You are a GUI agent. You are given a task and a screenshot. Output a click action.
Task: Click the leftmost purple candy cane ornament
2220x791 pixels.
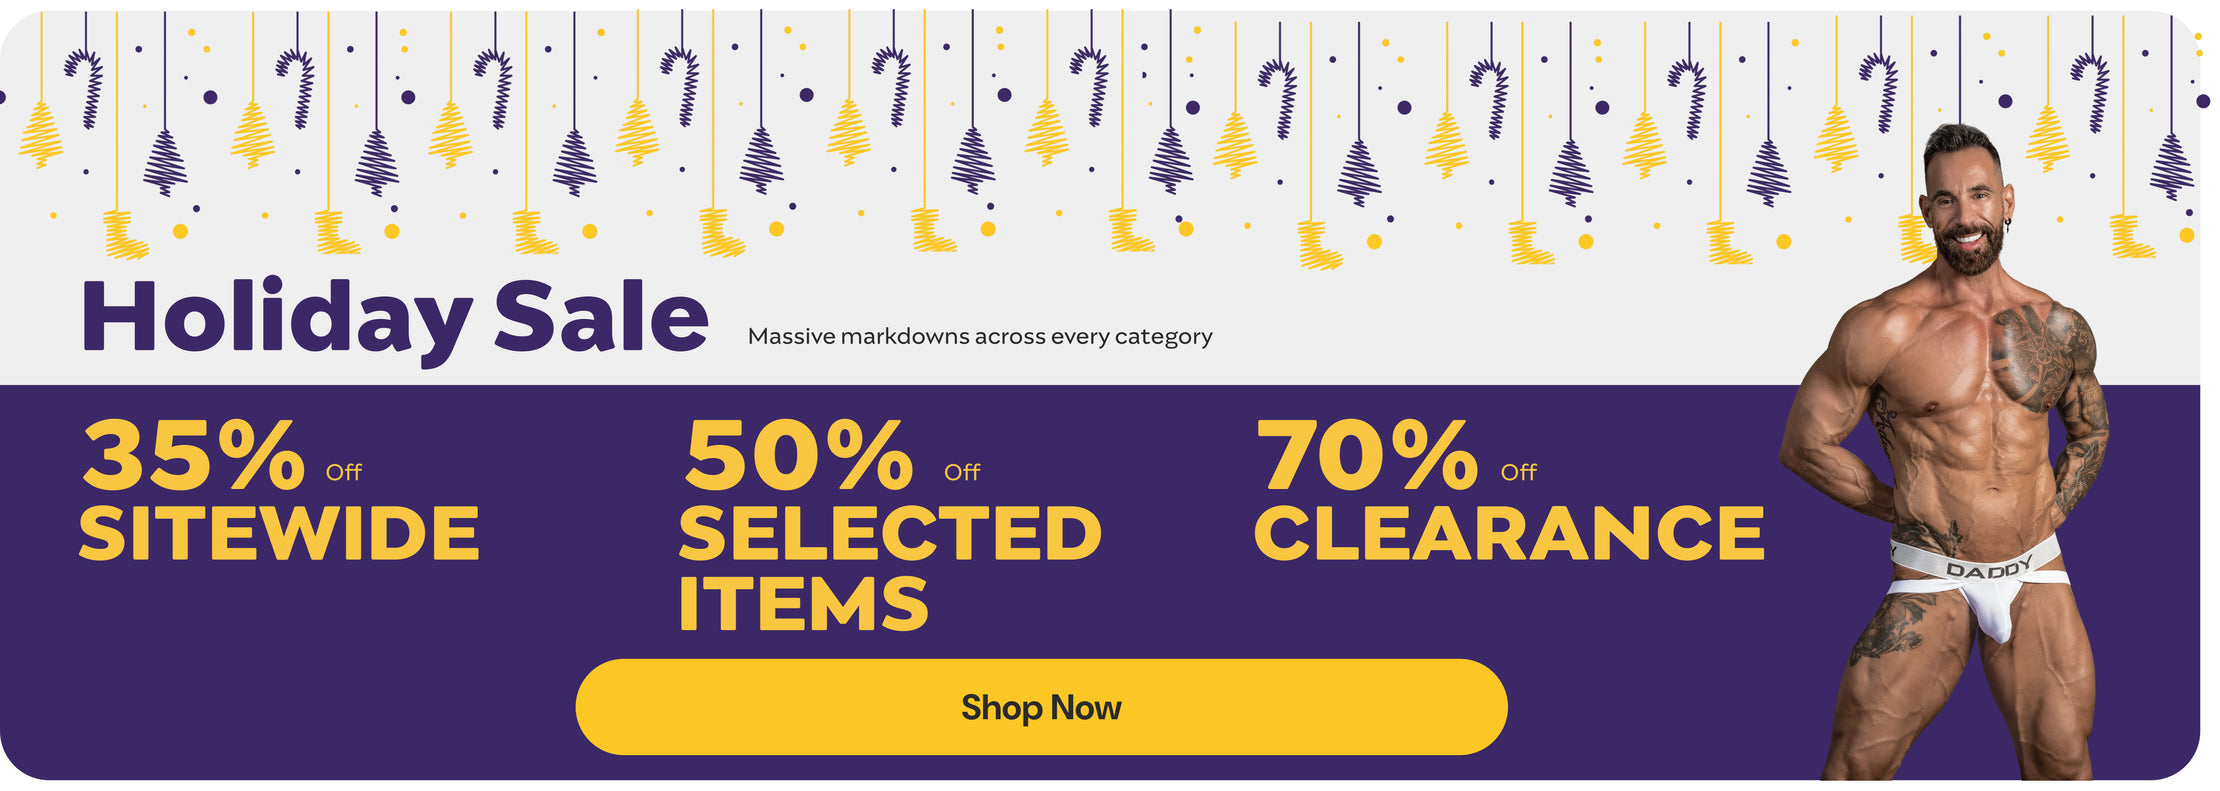85,88
